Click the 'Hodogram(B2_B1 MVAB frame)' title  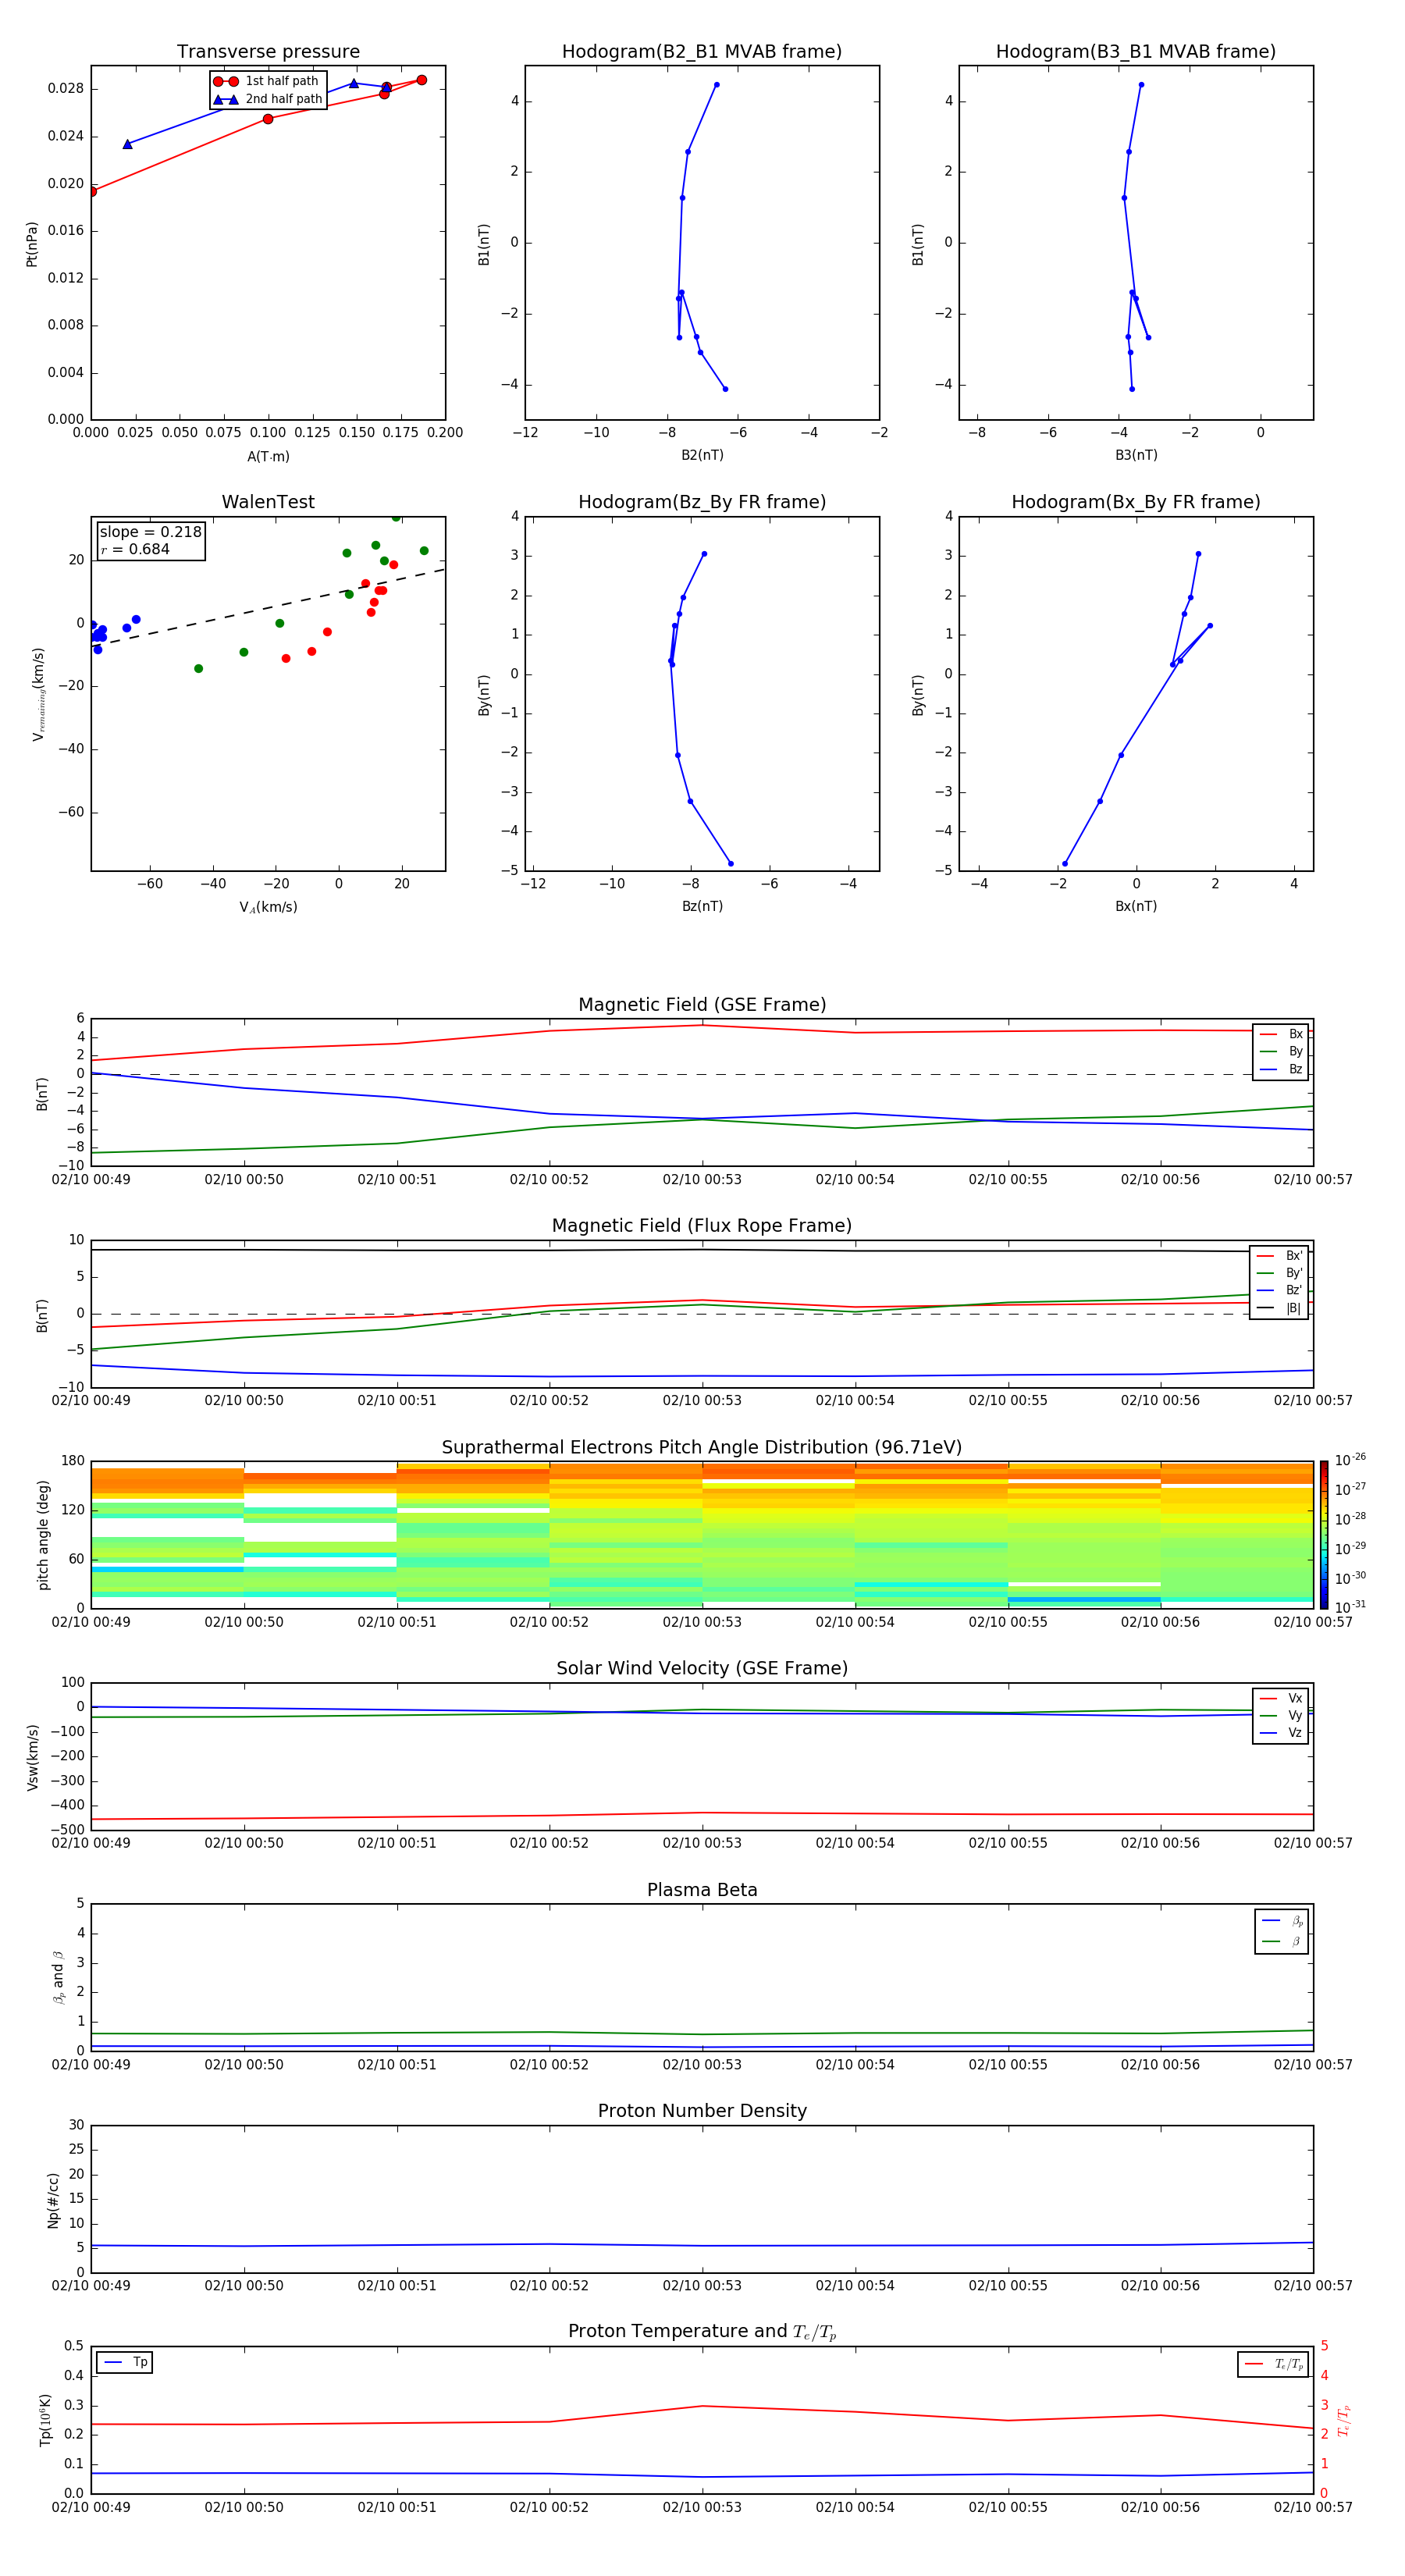click(702, 52)
